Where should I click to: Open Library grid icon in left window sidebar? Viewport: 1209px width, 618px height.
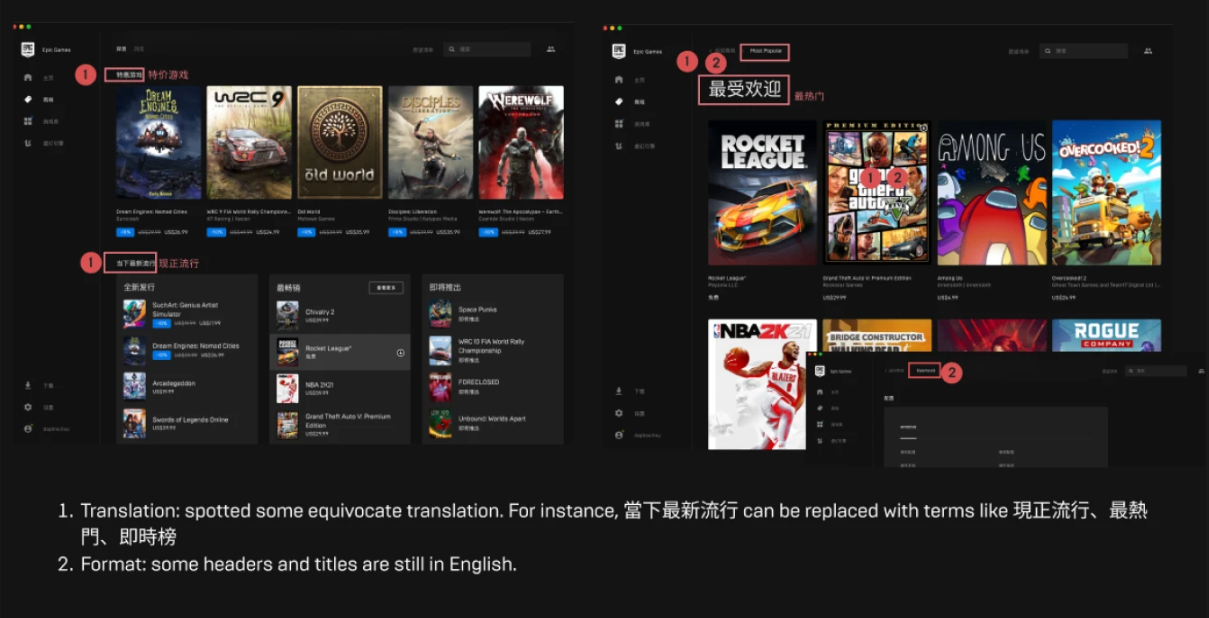28,121
